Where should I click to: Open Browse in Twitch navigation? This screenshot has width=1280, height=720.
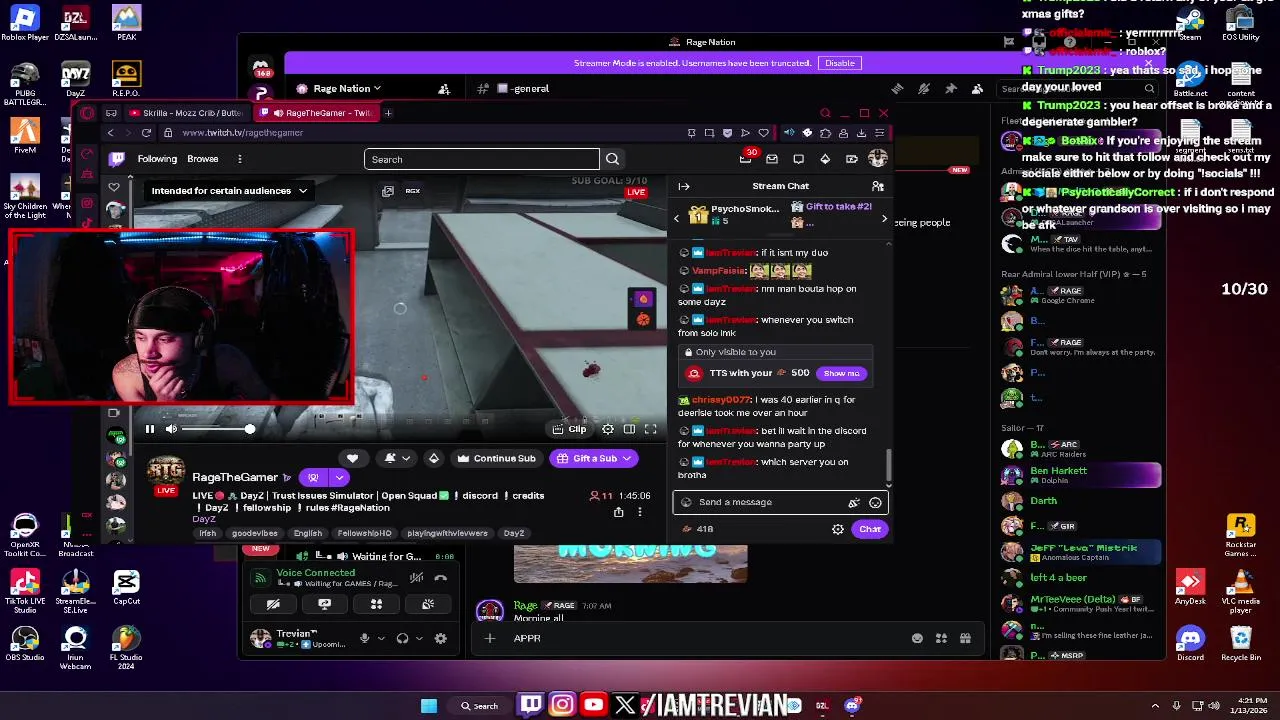[202, 158]
